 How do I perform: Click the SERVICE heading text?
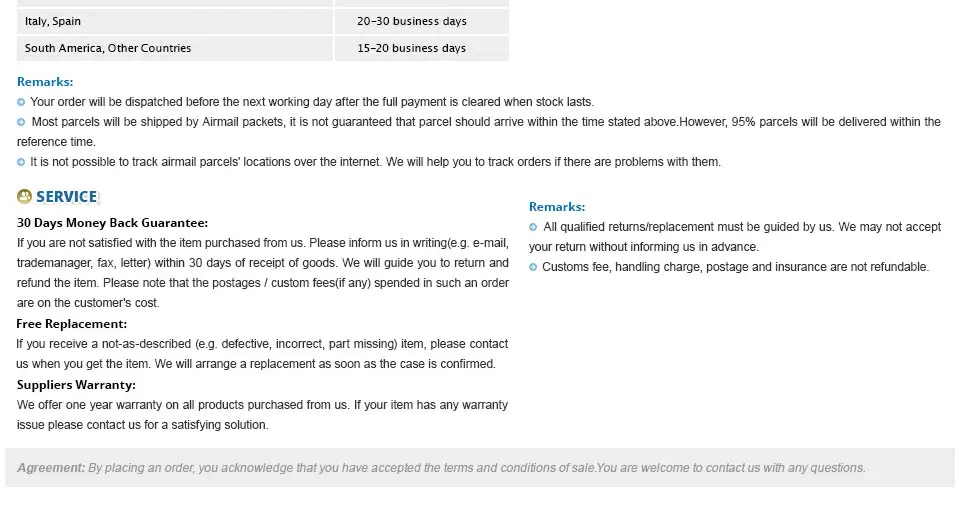tap(67, 197)
